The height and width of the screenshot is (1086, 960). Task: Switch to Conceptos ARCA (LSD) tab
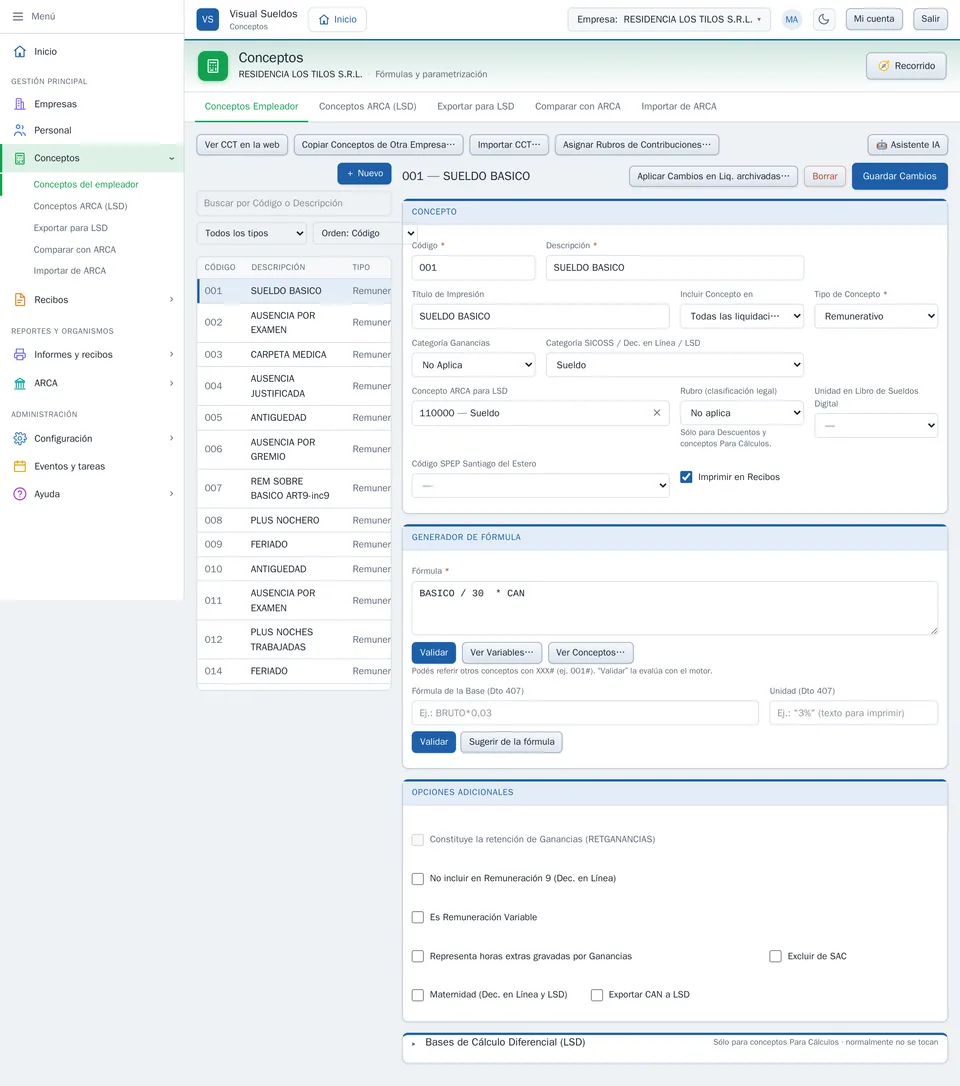368,107
